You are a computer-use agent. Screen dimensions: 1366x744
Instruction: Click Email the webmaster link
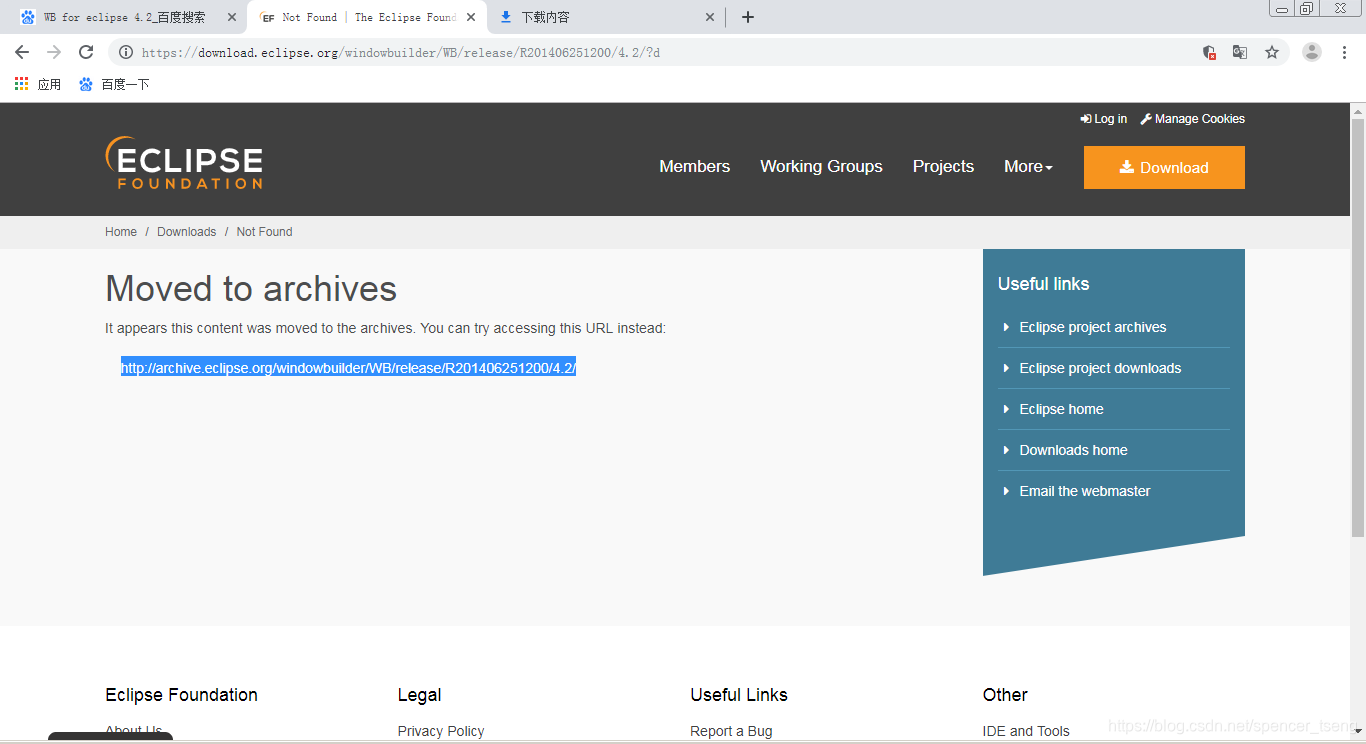pyautogui.click(x=1085, y=491)
